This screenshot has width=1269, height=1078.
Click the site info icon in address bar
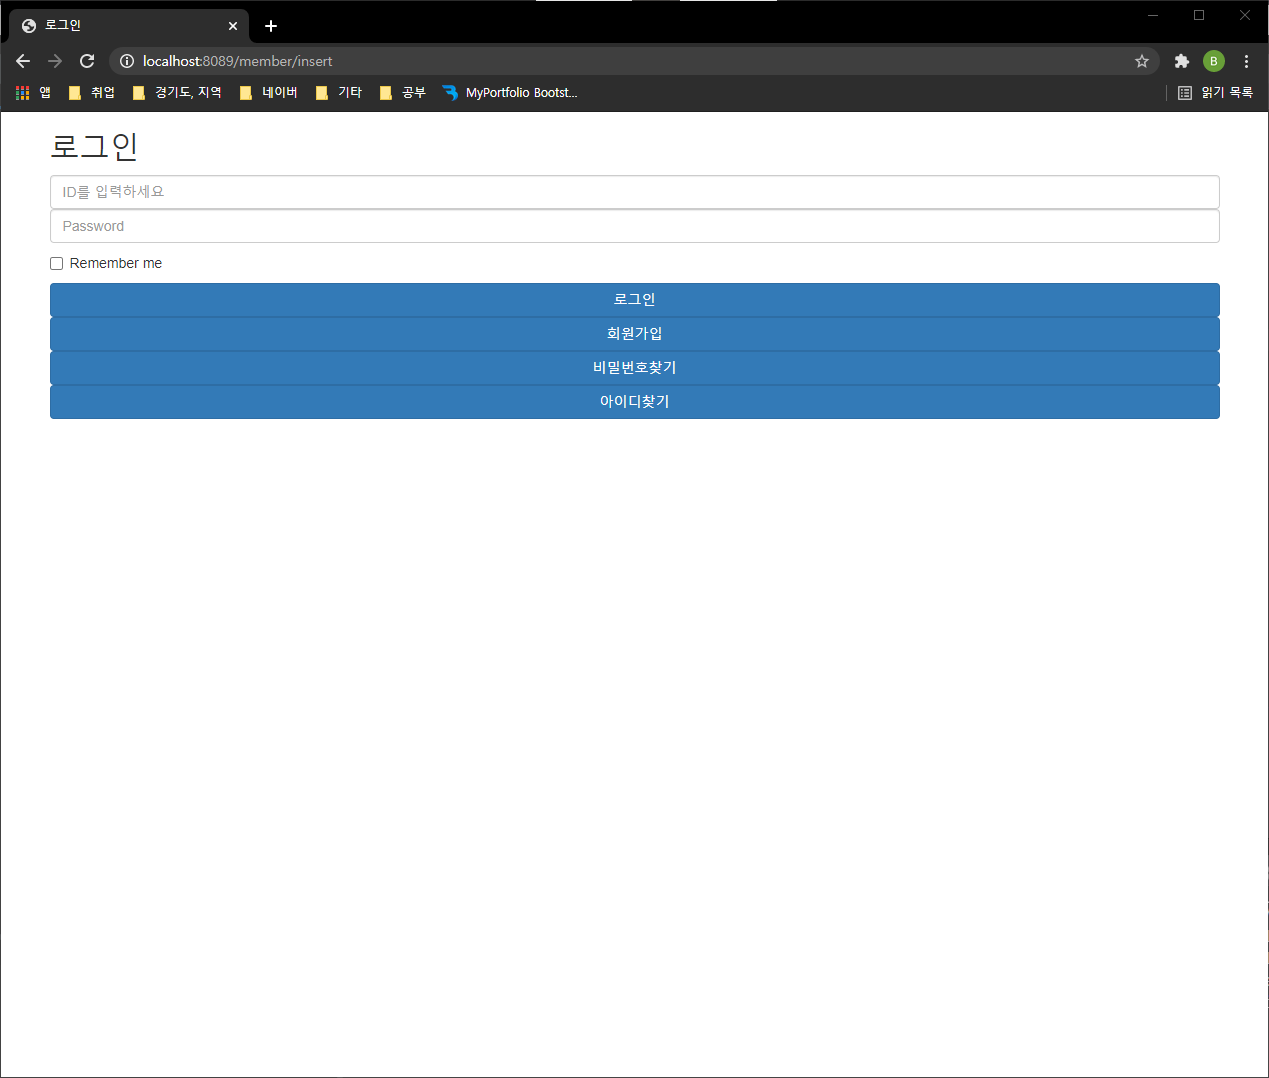[126, 61]
